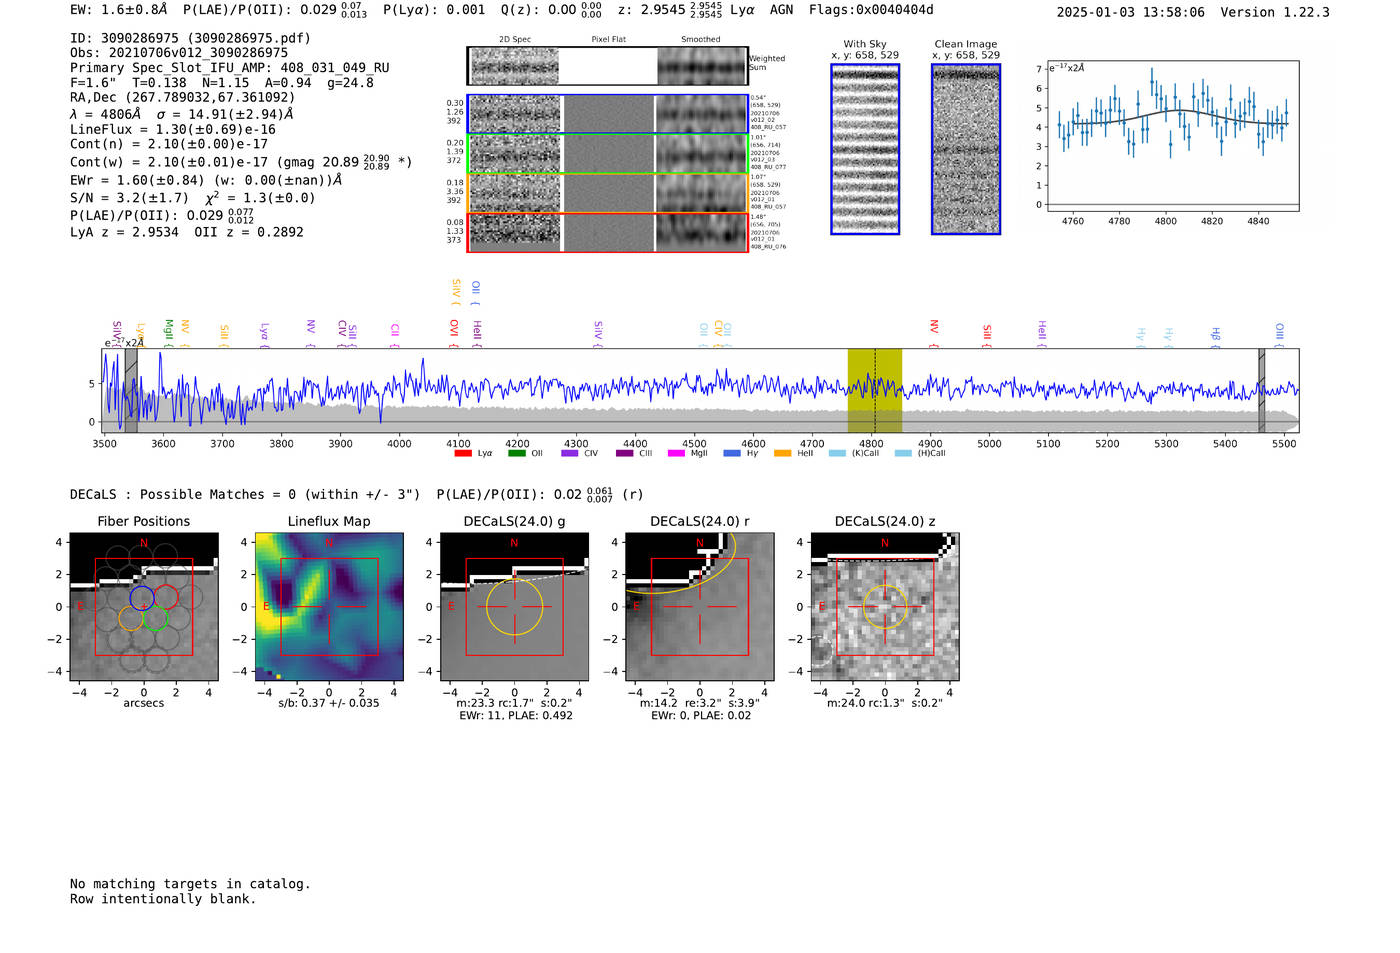Click the Lyα red legend swatch
The width and height of the screenshot is (1400, 953).
coord(463,454)
